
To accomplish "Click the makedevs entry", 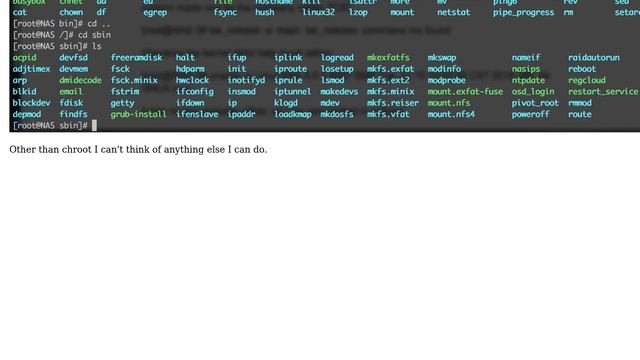I will tap(339, 92).
